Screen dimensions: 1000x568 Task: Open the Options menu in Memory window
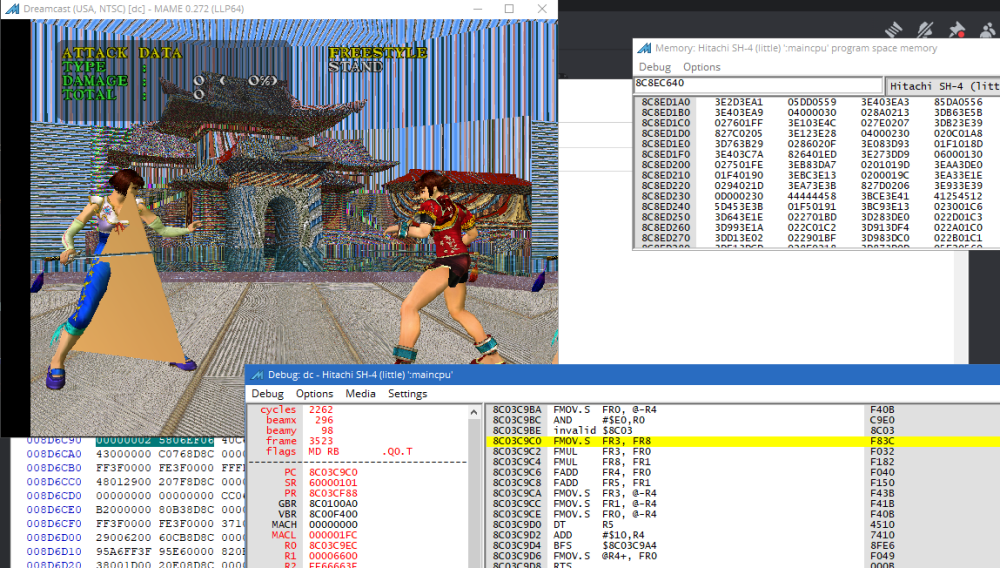pyautogui.click(x=701, y=67)
